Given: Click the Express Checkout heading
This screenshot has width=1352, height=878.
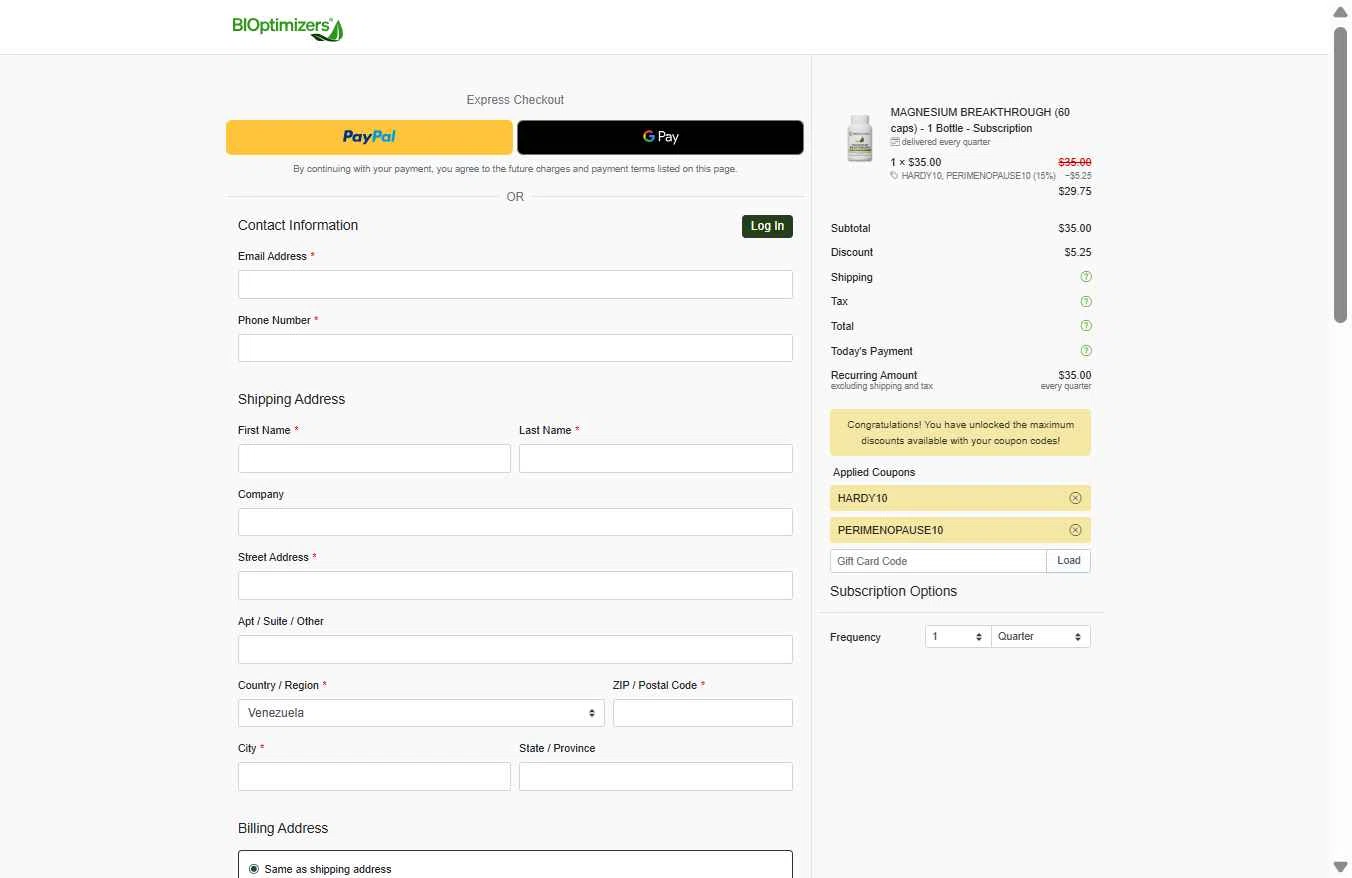Looking at the screenshot, I should (515, 100).
